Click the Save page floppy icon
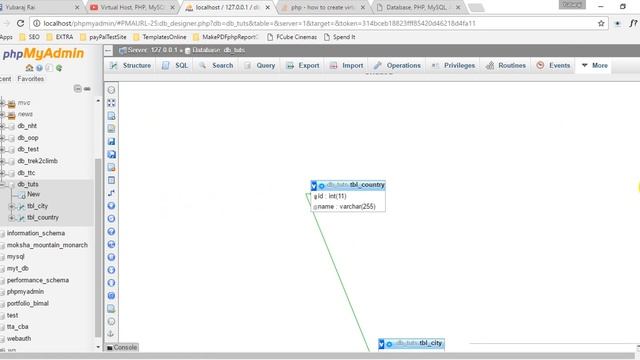640x360 pixels. pos(111,142)
